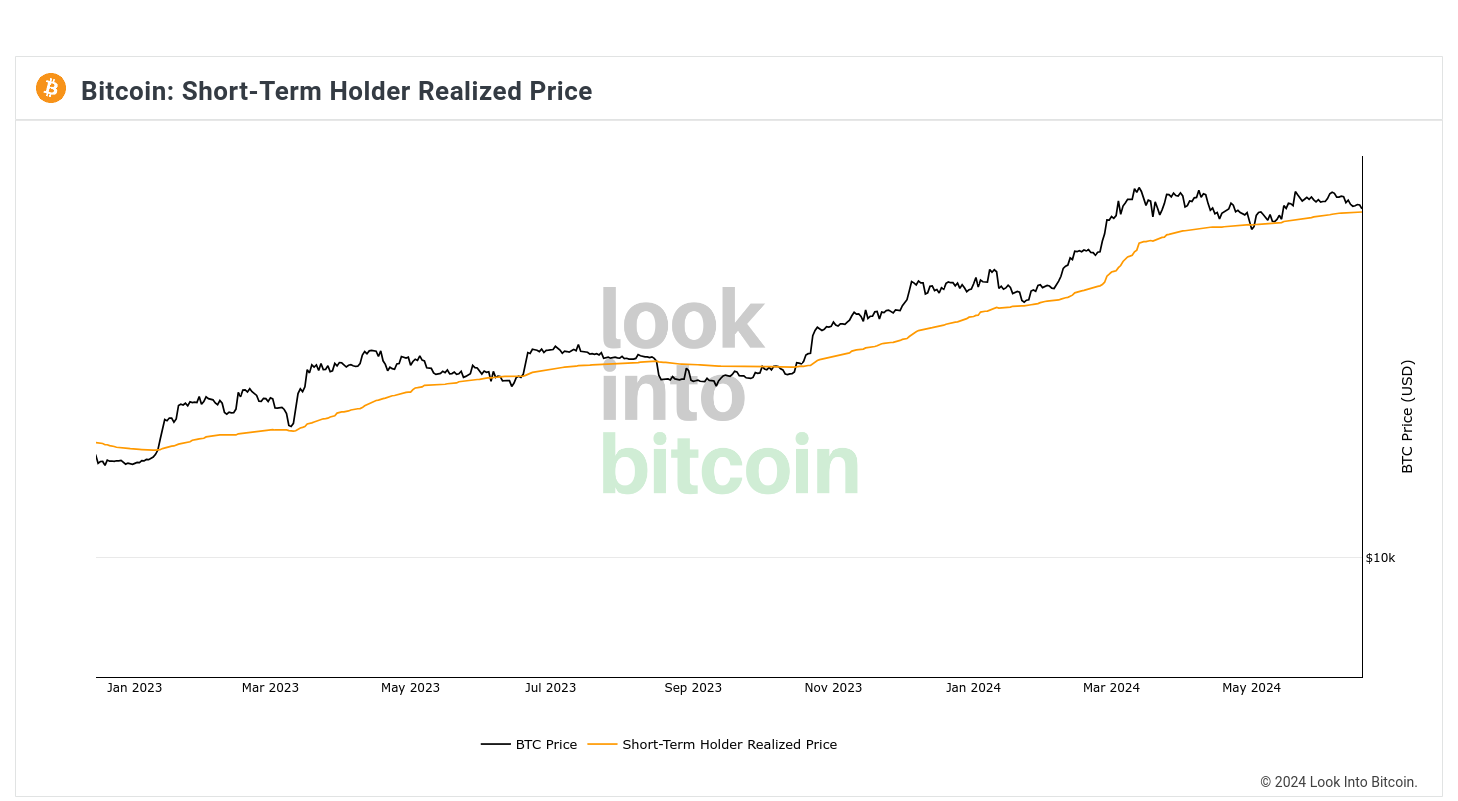The height and width of the screenshot is (801, 1458).
Task: Click the black BTC Price legend line
Action: point(496,744)
